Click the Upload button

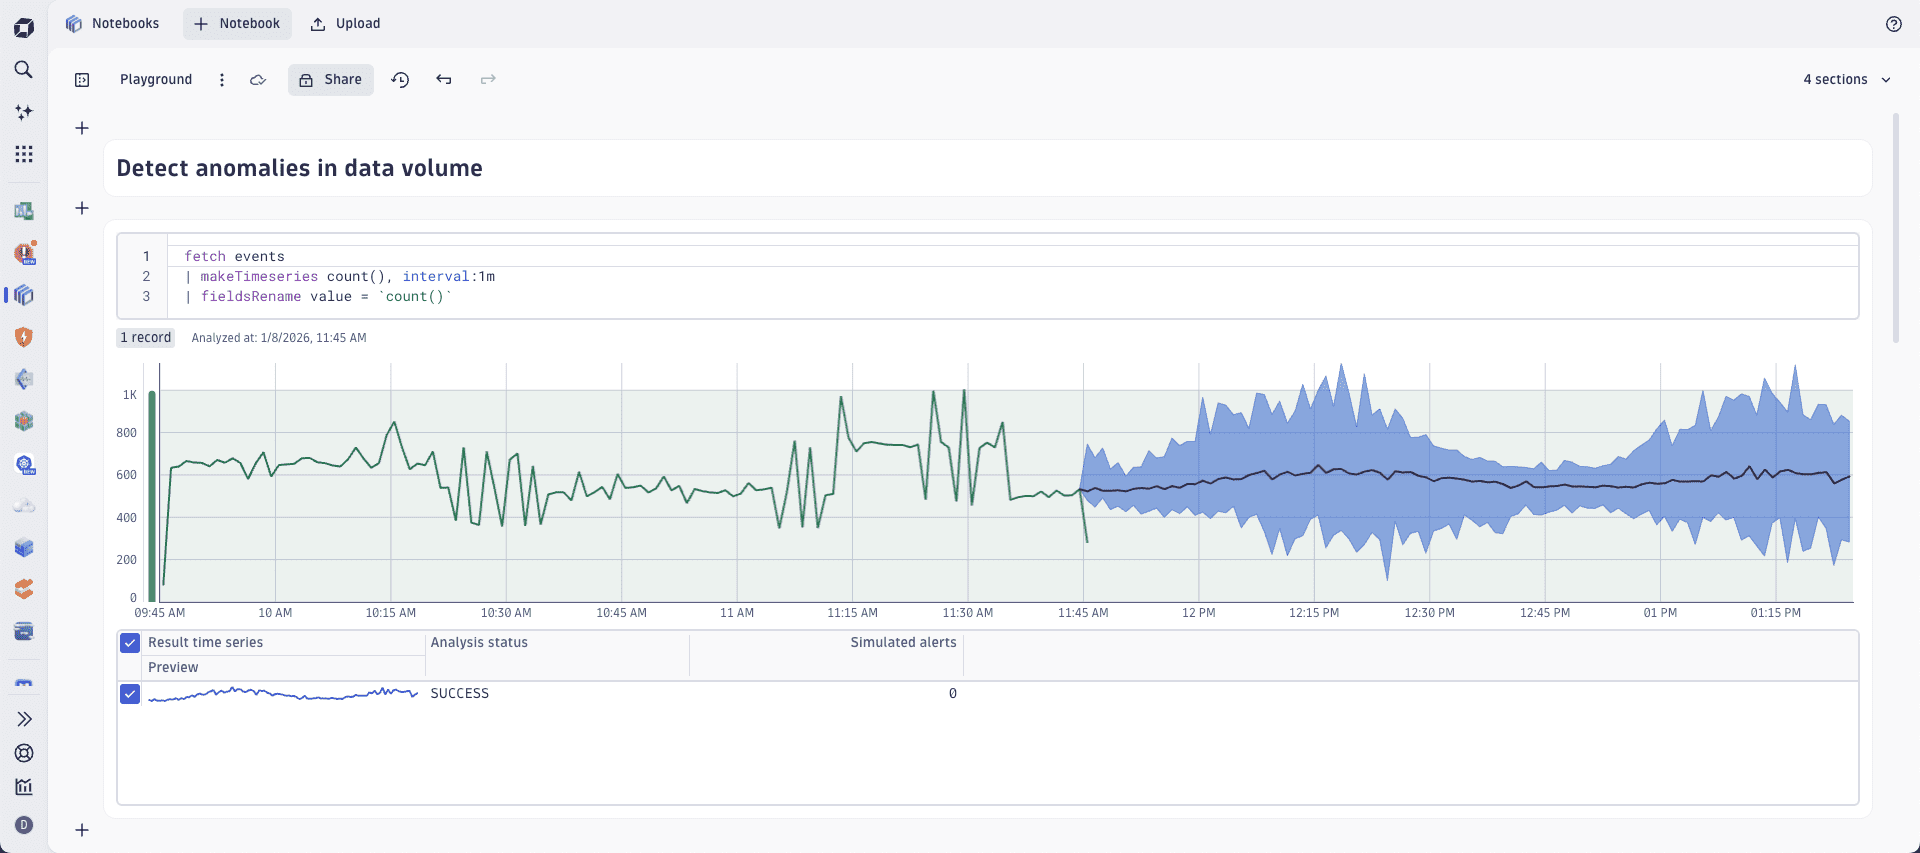(345, 24)
